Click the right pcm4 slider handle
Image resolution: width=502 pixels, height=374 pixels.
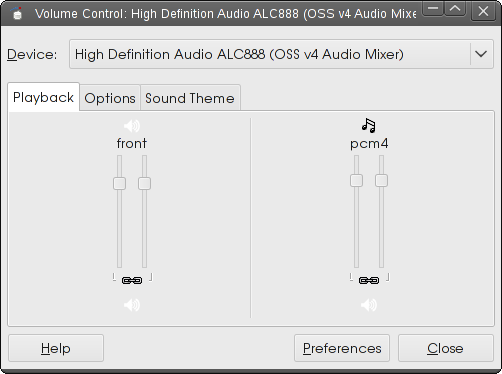[381, 181]
